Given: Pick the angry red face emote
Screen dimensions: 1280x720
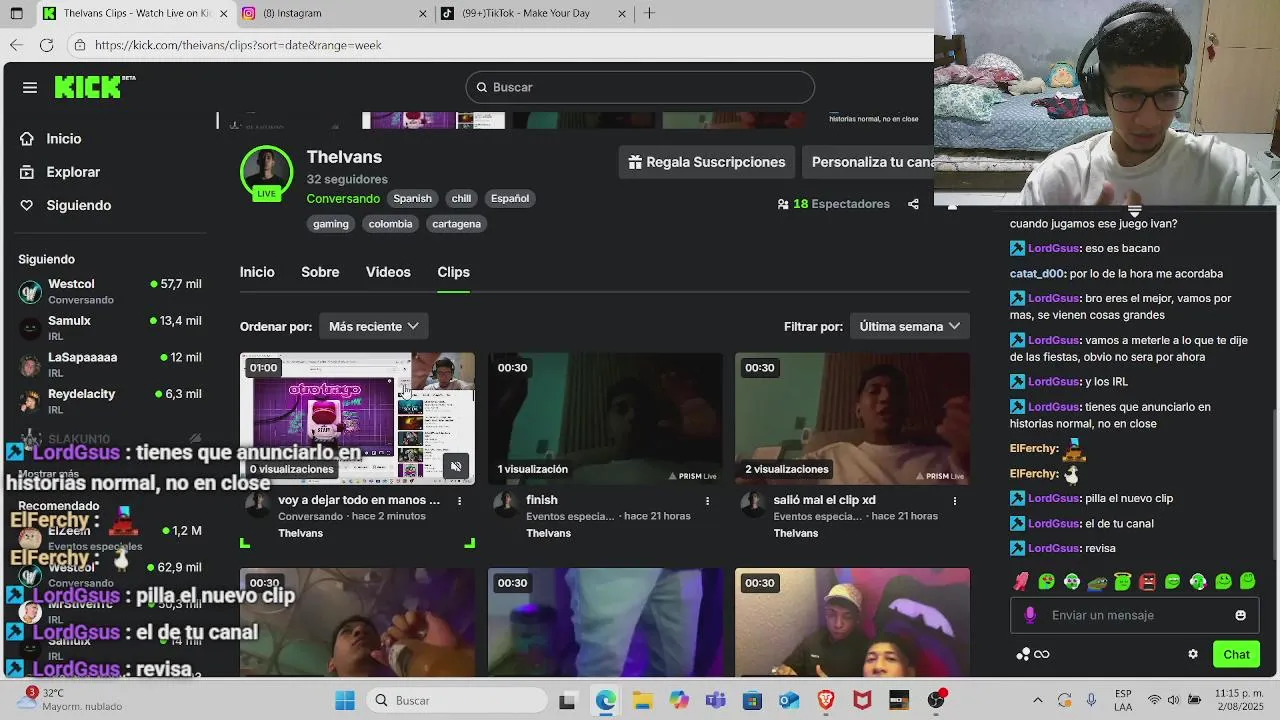Looking at the screenshot, I should (1147, 581).
